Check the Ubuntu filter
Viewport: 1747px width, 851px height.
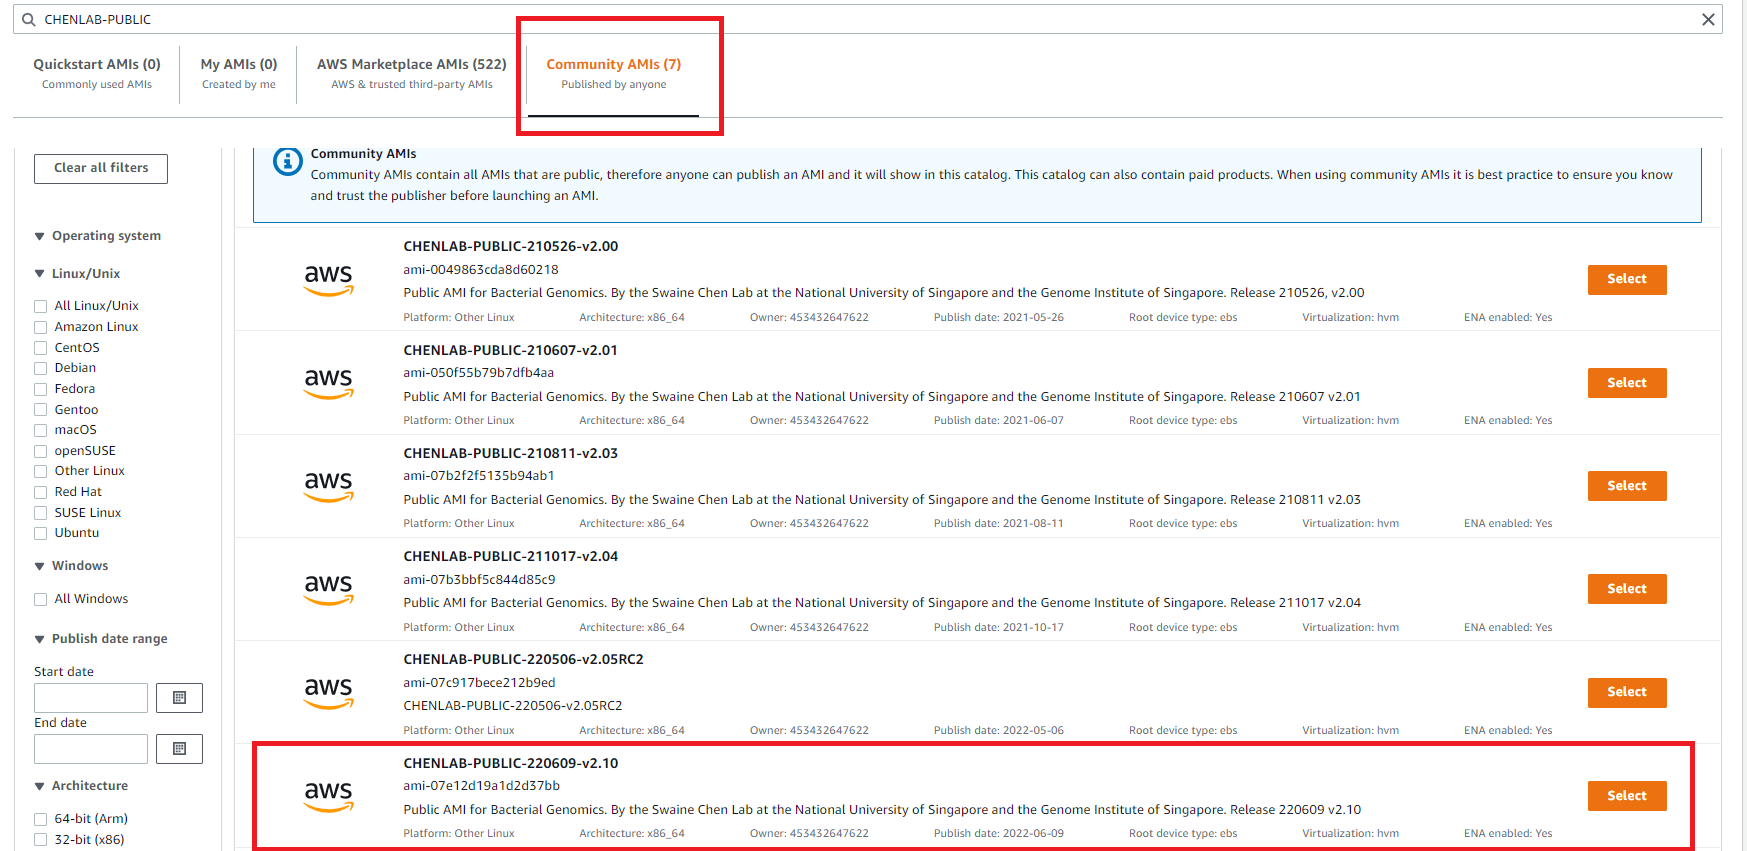pyautogui.click(x=41, y=533)
